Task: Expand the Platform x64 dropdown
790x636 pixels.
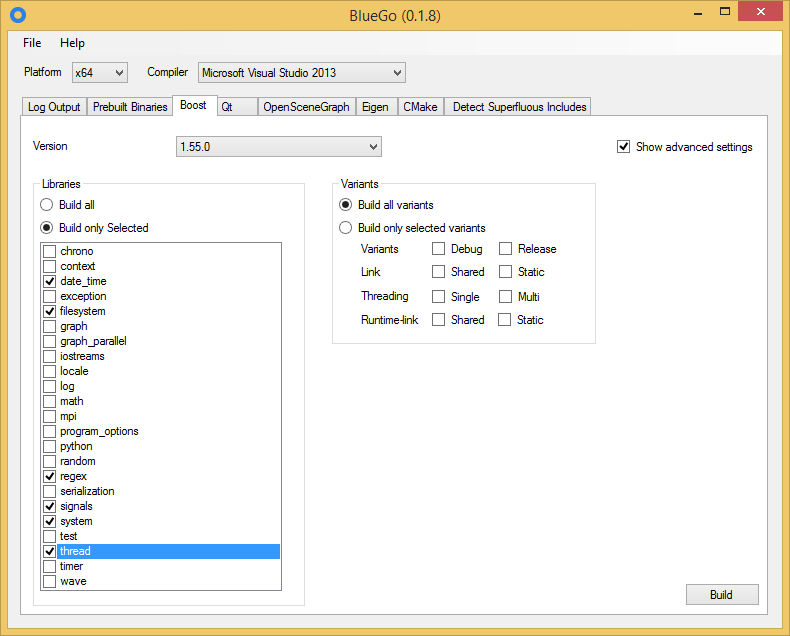Action: [x=100, y=73]
